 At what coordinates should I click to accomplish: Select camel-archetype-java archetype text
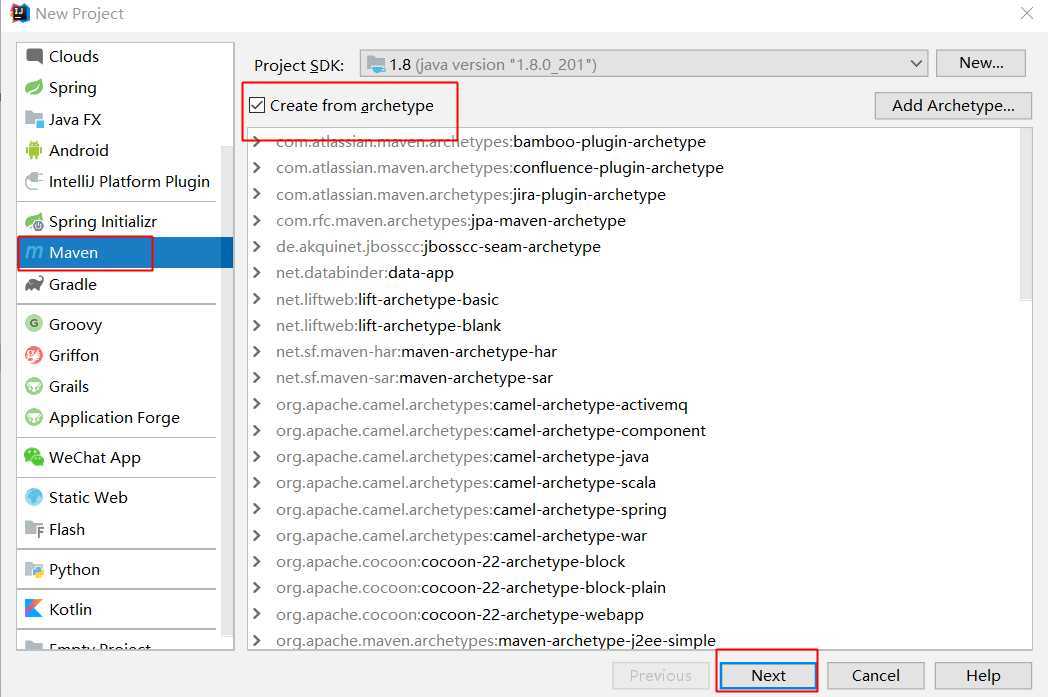click(x=571, y=456)
